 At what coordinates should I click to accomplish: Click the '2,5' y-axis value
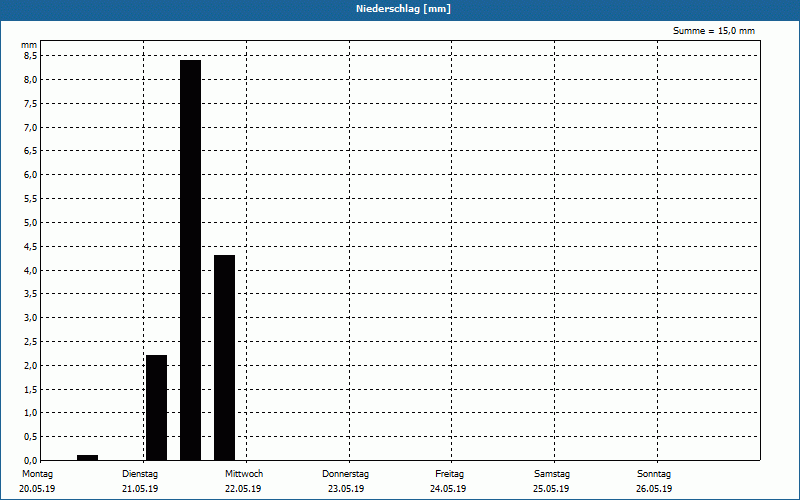[31, 341]
